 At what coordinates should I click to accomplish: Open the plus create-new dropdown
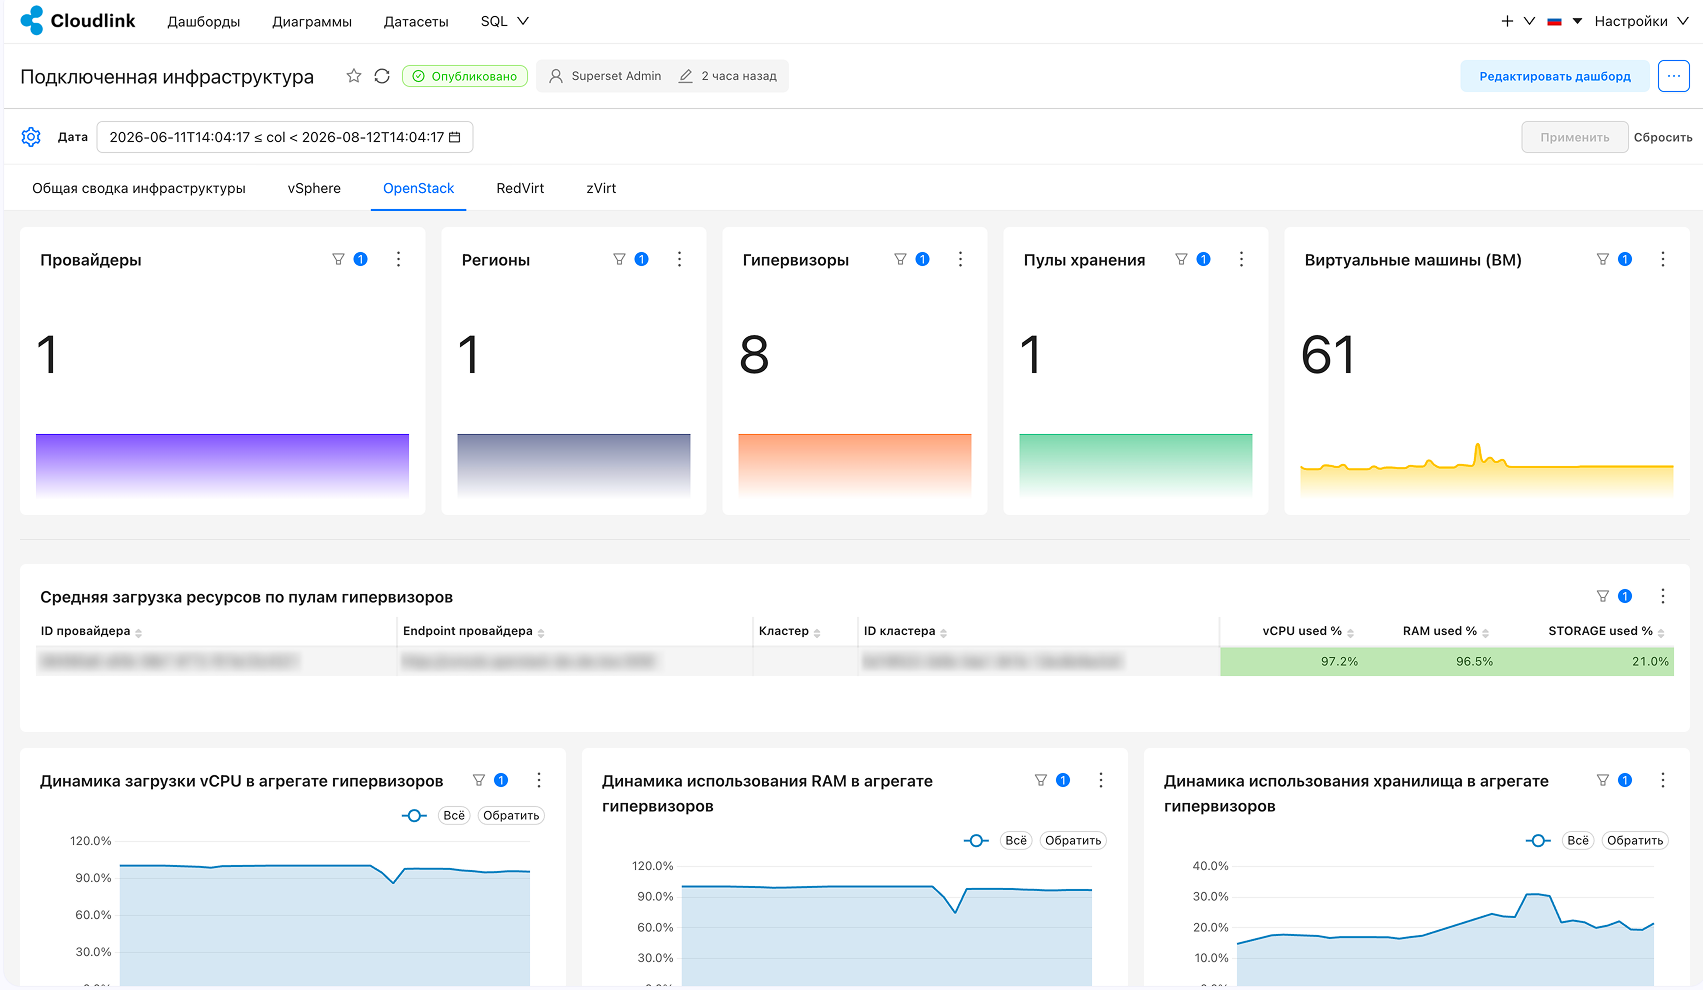click(1517, 21)
